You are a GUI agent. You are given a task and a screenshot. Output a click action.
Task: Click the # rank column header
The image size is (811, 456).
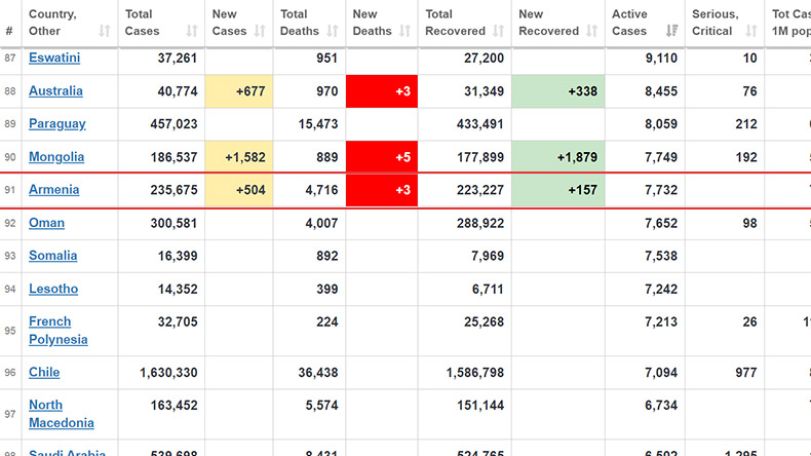point(9,31)
